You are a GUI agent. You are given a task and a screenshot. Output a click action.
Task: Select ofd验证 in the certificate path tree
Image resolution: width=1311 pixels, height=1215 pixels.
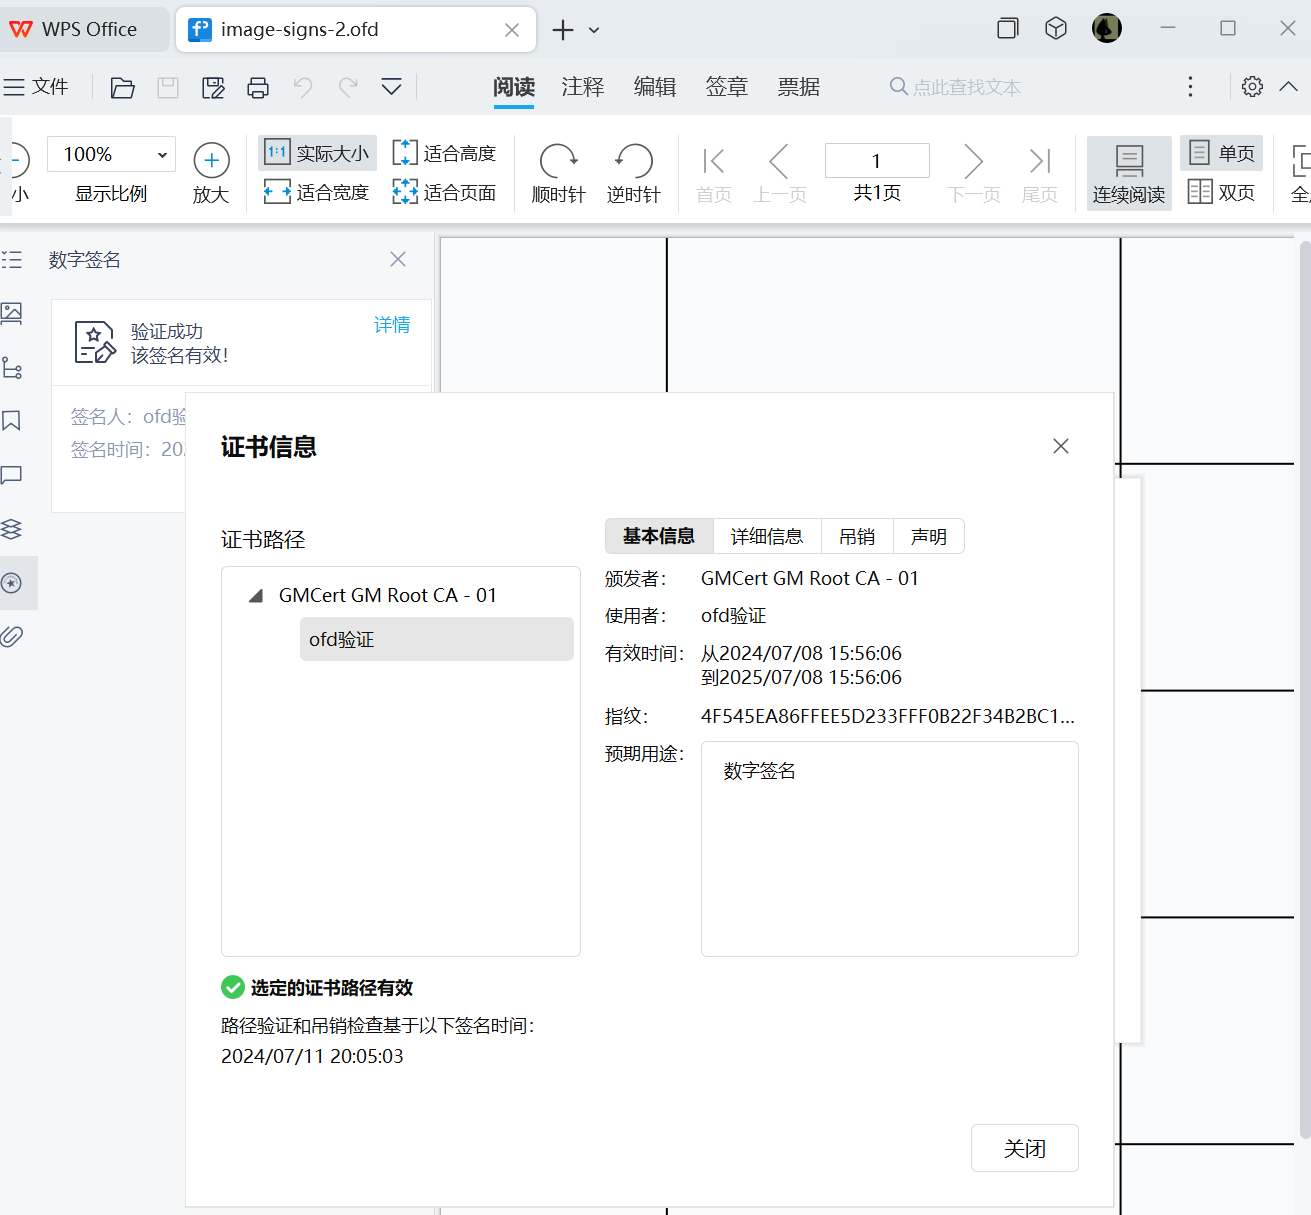click(436, 639)
